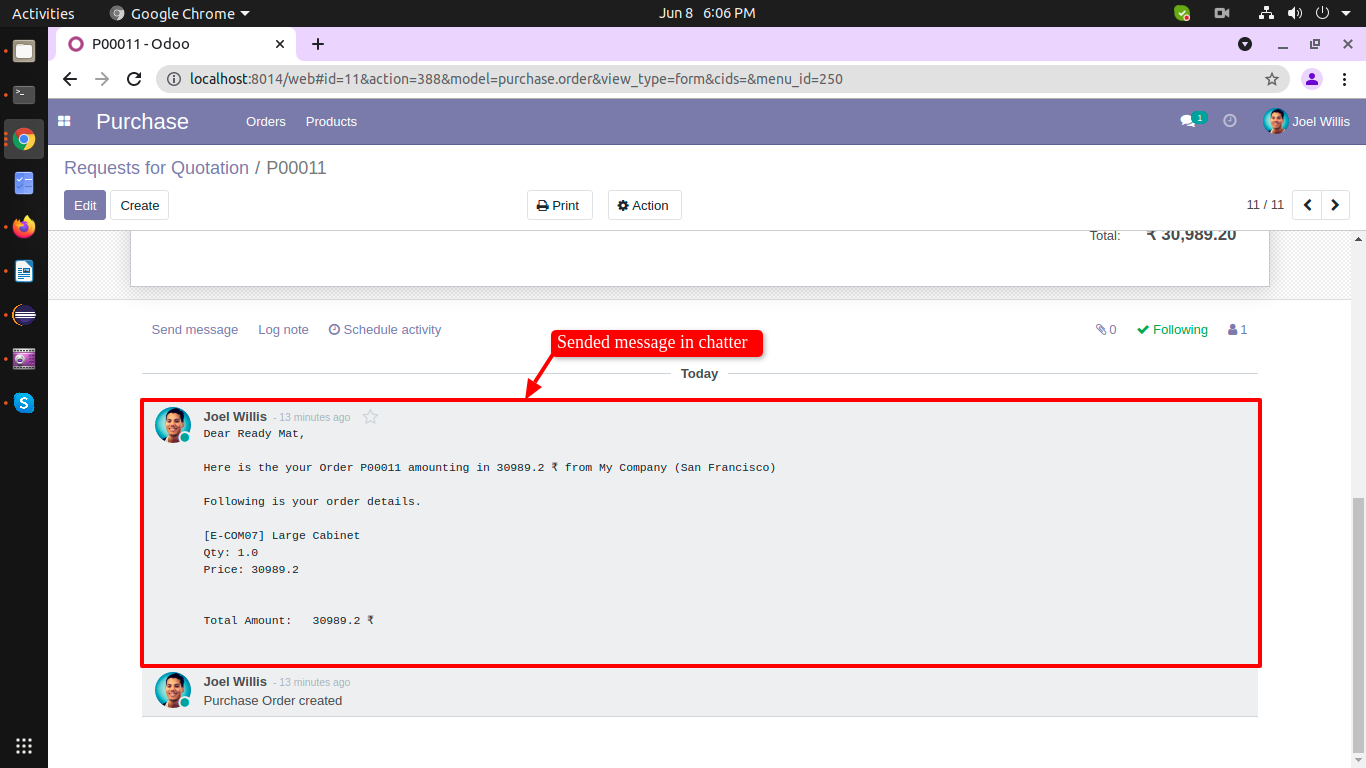This screenshot has height=768, width=1366.
Task: Bookmark this page with the star
Action: [x=1272, y=79]
